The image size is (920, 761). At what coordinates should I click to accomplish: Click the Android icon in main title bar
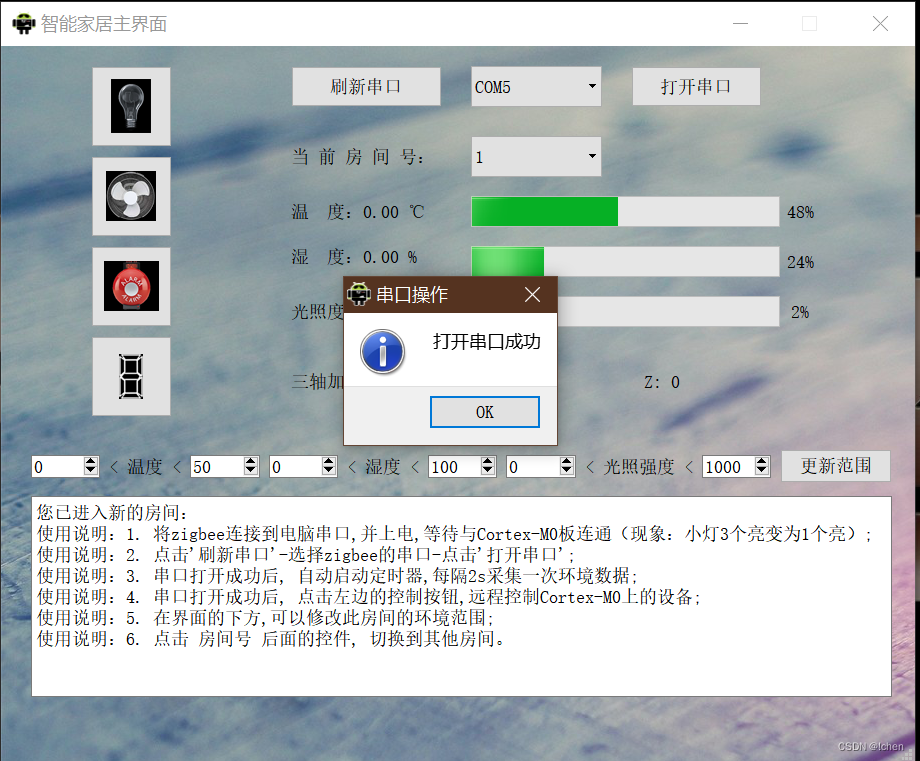pyautogui.click(x=23, y=23)
